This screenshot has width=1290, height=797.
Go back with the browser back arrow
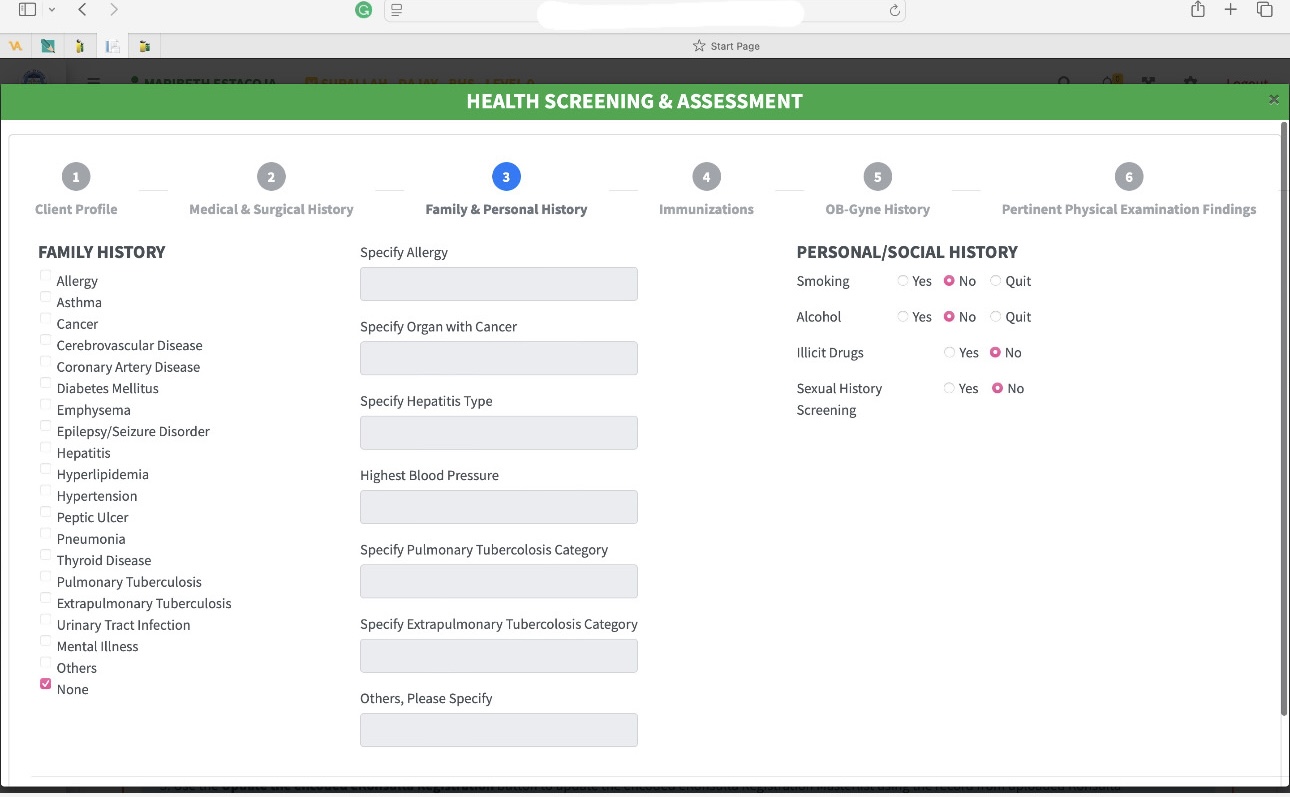[x=82, y=10]
